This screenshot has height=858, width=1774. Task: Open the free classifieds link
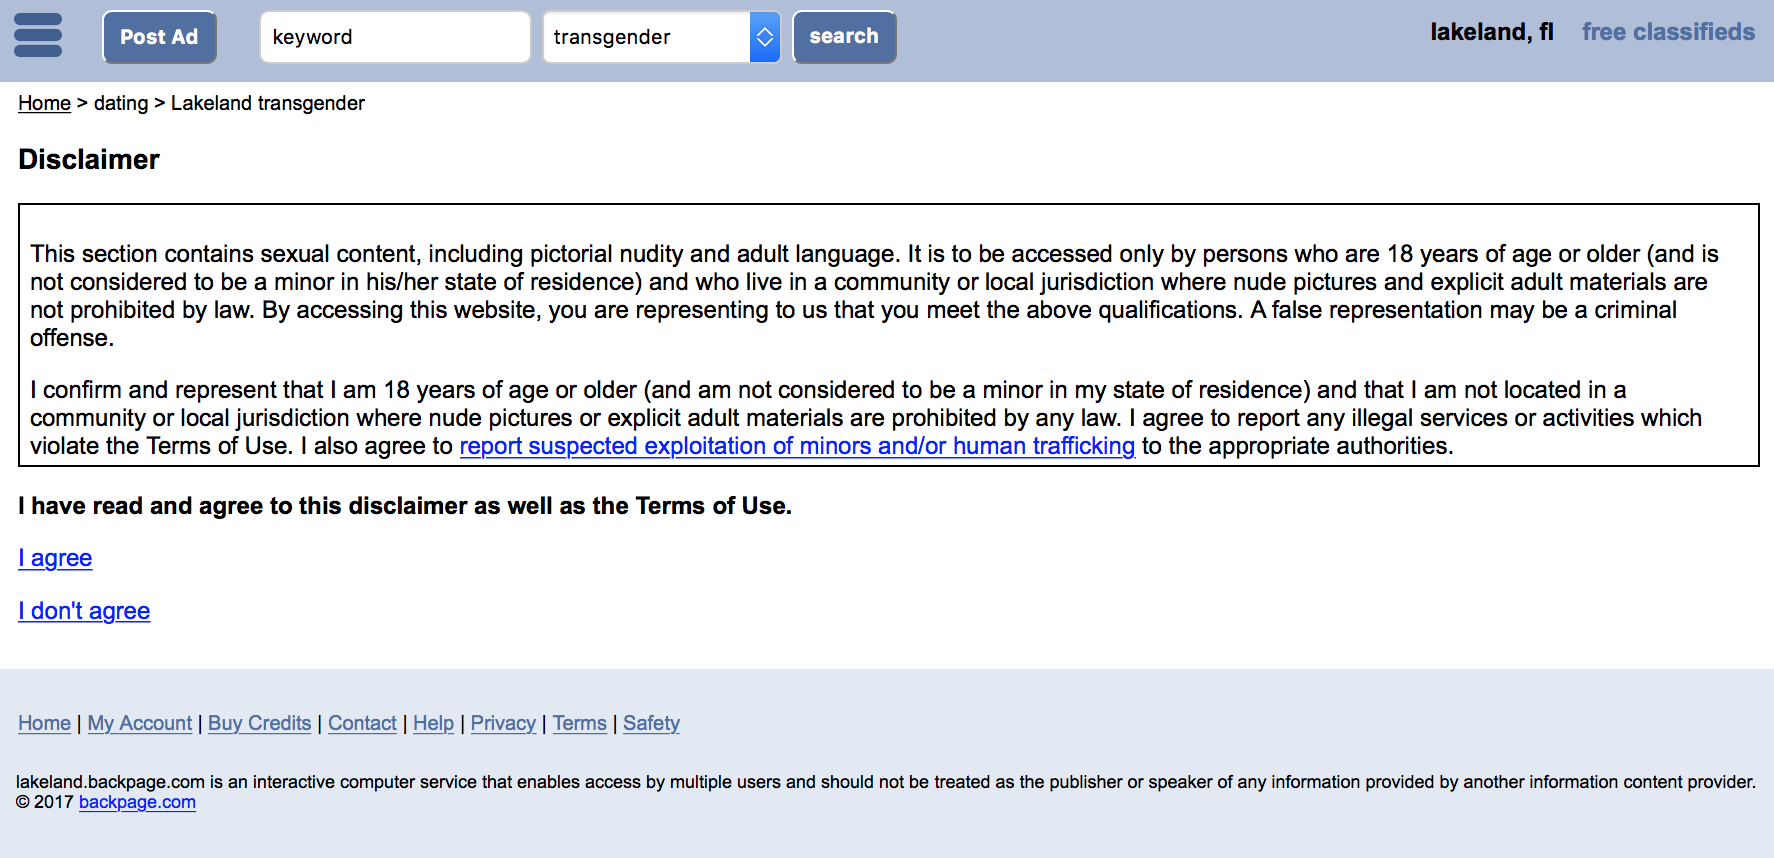pyautogui.click(x=1667, y=32)
